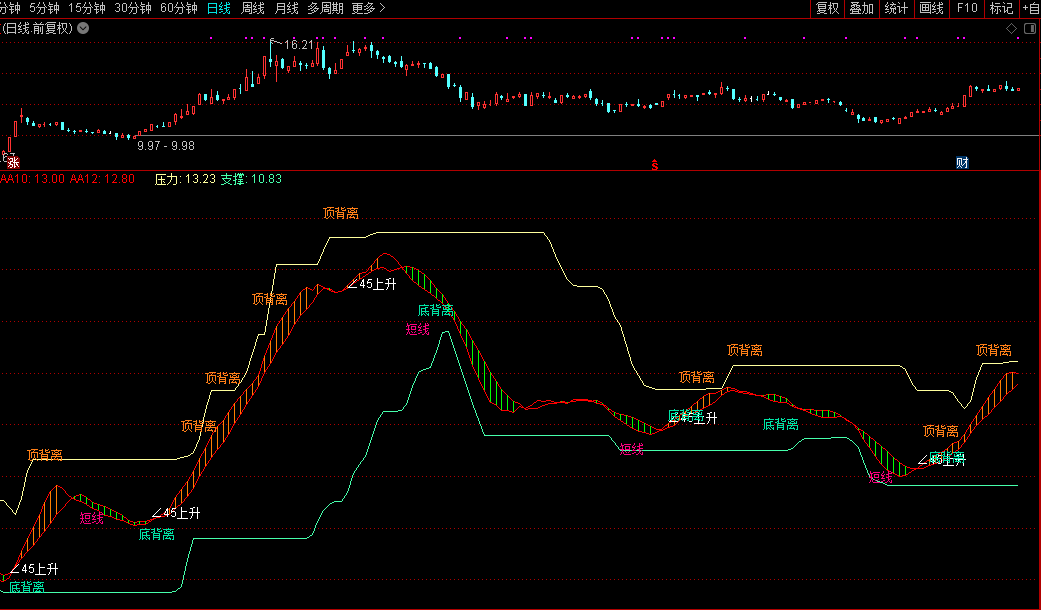The height and width of the screenshot is (610, 1041).
Task: Open the F10 company info
Action: point(967,9)
